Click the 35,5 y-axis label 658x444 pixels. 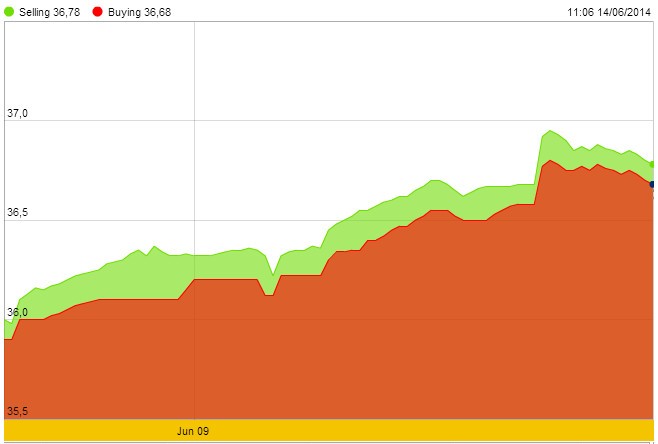point(17,411)
